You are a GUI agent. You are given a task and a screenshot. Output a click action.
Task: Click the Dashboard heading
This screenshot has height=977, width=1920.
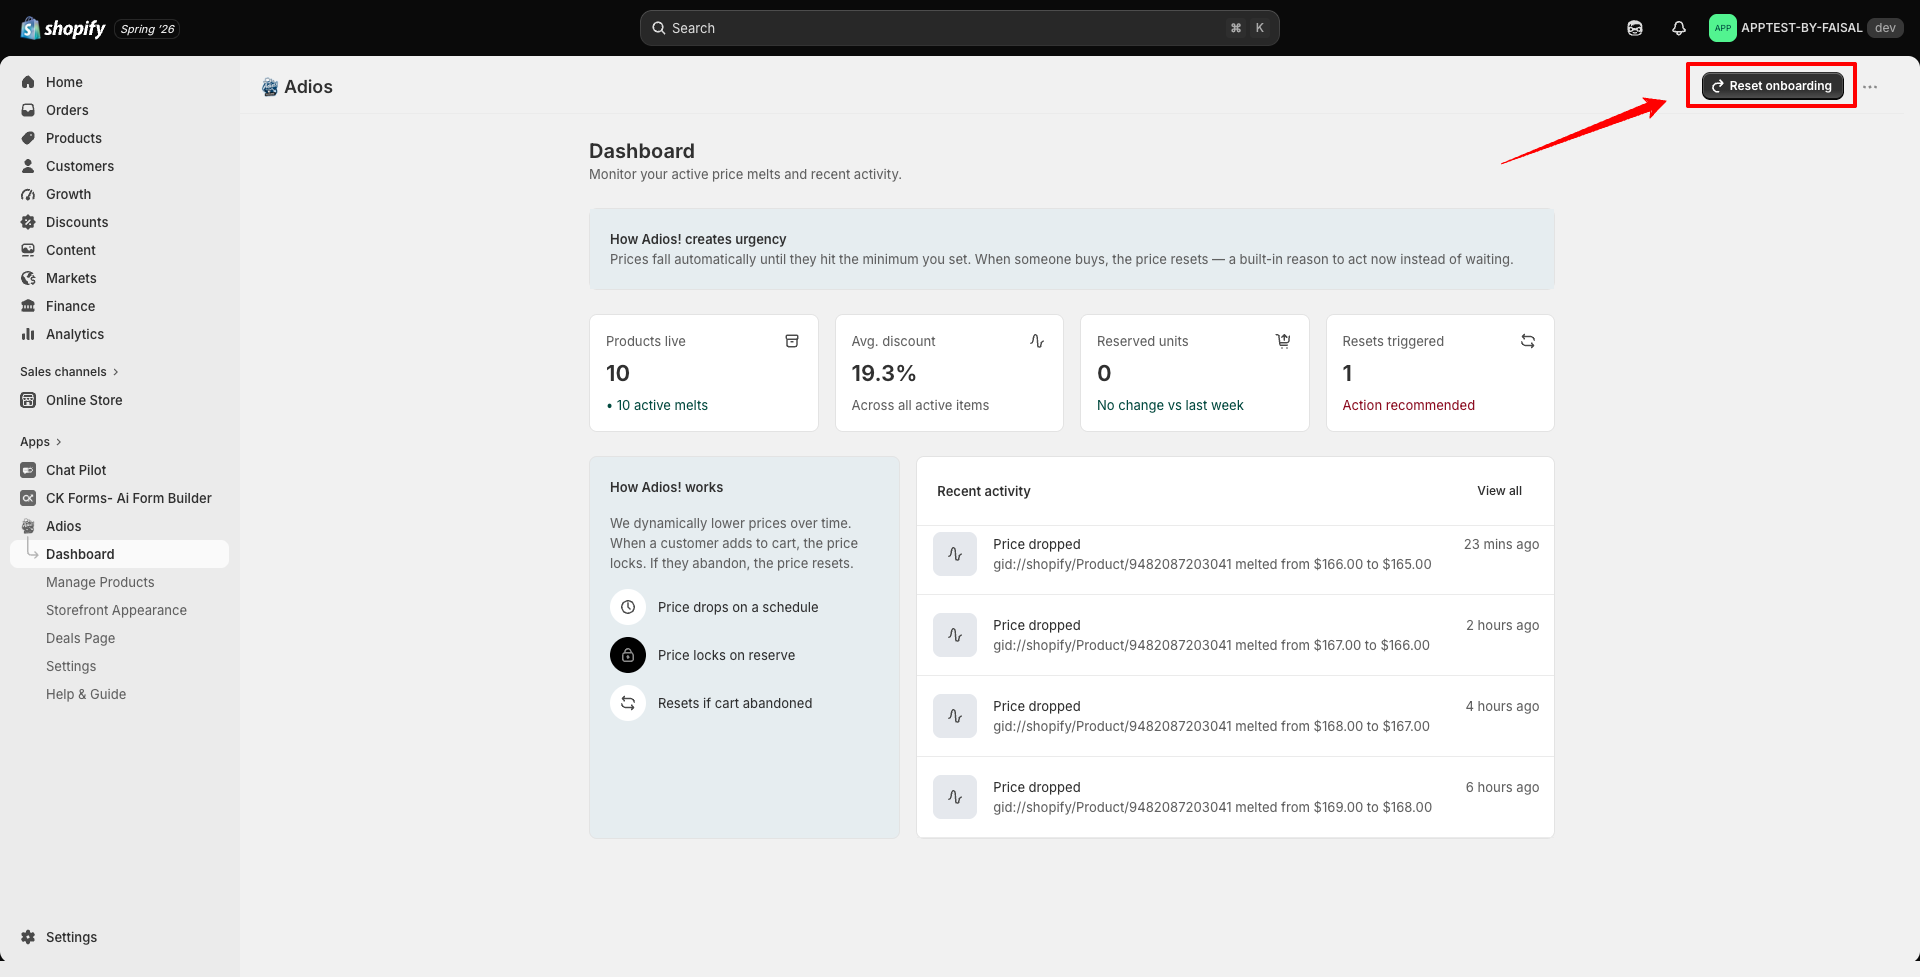[x=641, y=151]
